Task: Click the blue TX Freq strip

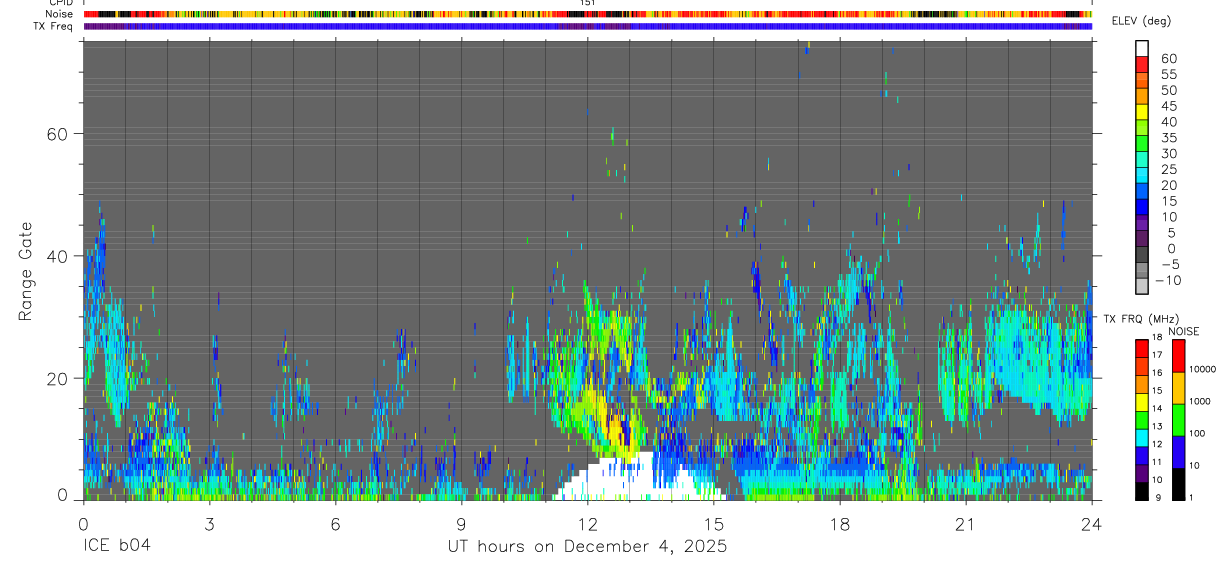Action: (x=587, y=26)
